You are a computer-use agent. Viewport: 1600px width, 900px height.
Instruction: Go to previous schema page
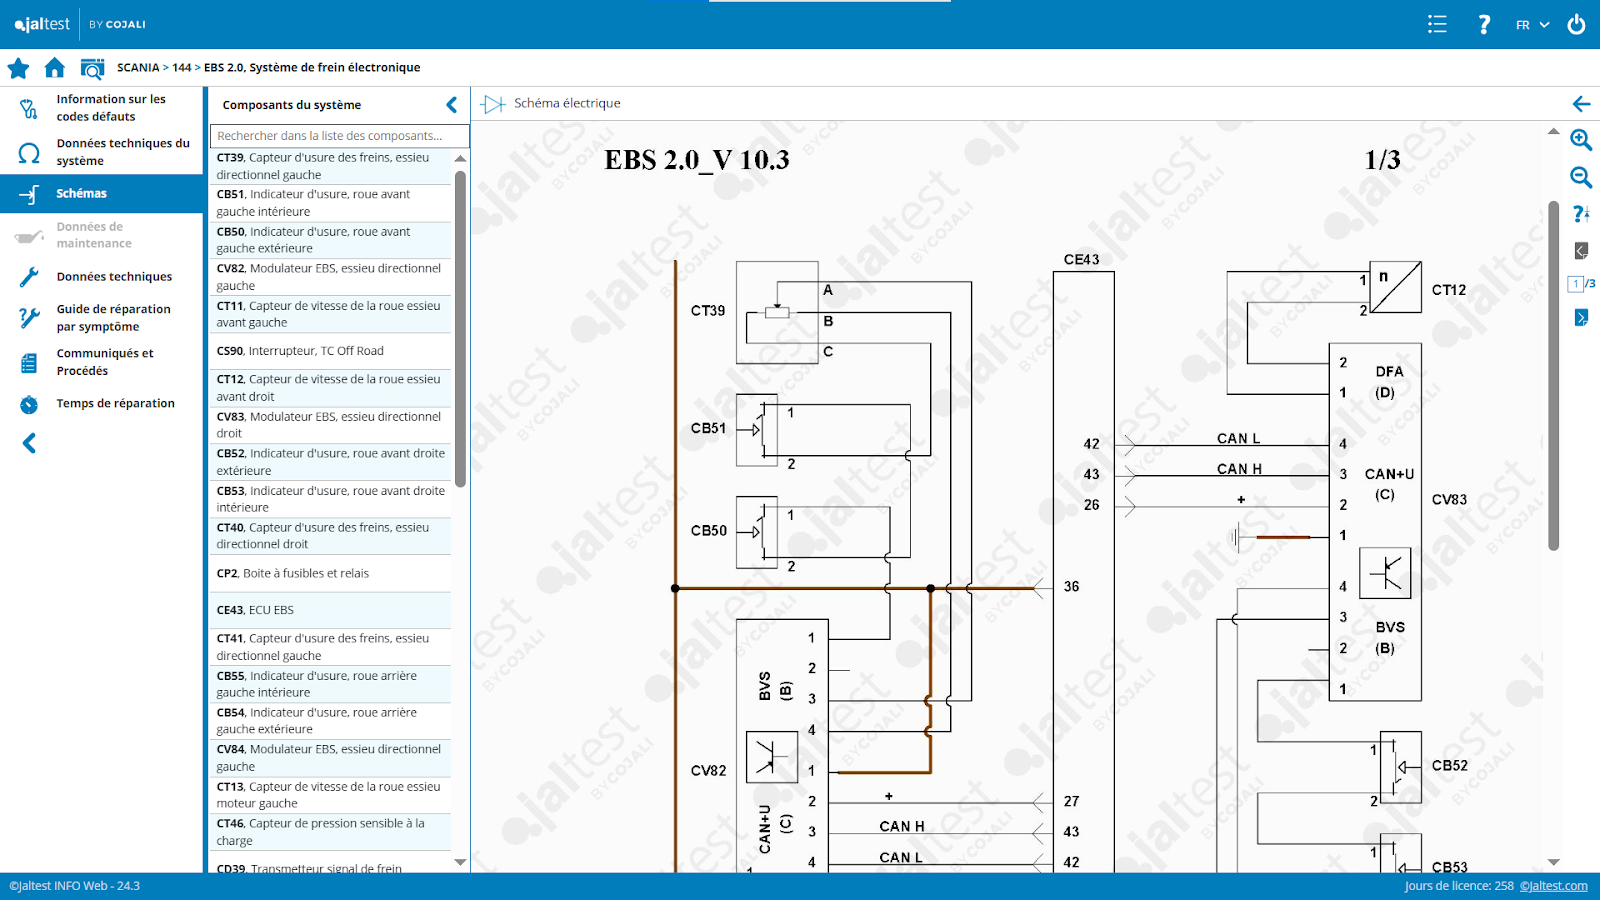[1581, 250]
